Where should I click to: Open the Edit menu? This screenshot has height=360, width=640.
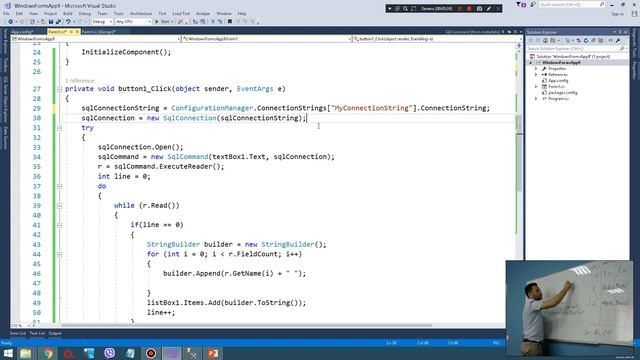19,13
